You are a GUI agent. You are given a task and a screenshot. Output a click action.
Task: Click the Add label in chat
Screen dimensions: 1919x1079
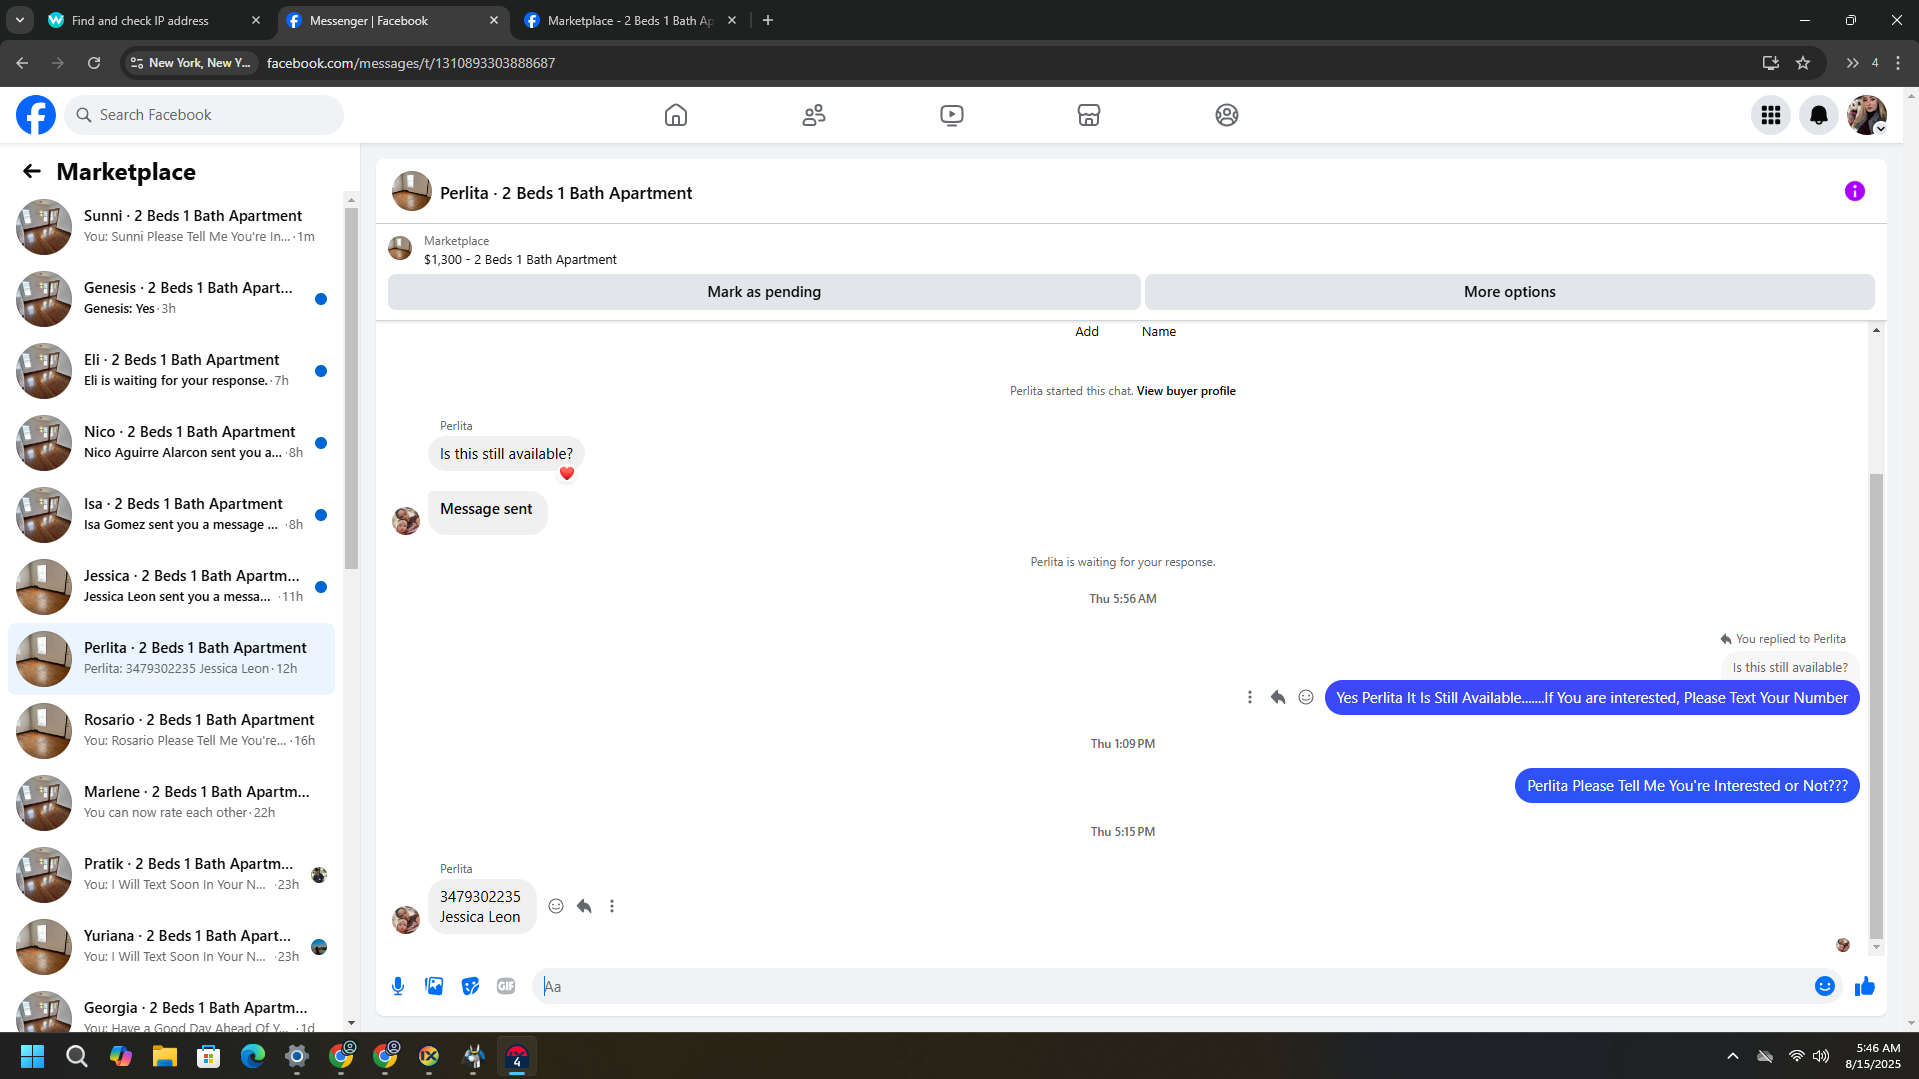(x=1087, y=332)
